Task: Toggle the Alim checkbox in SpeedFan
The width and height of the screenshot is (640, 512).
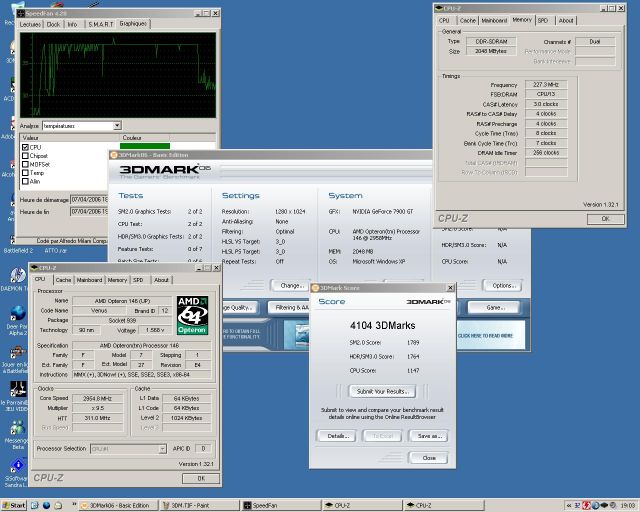Action: pos(25,181)
